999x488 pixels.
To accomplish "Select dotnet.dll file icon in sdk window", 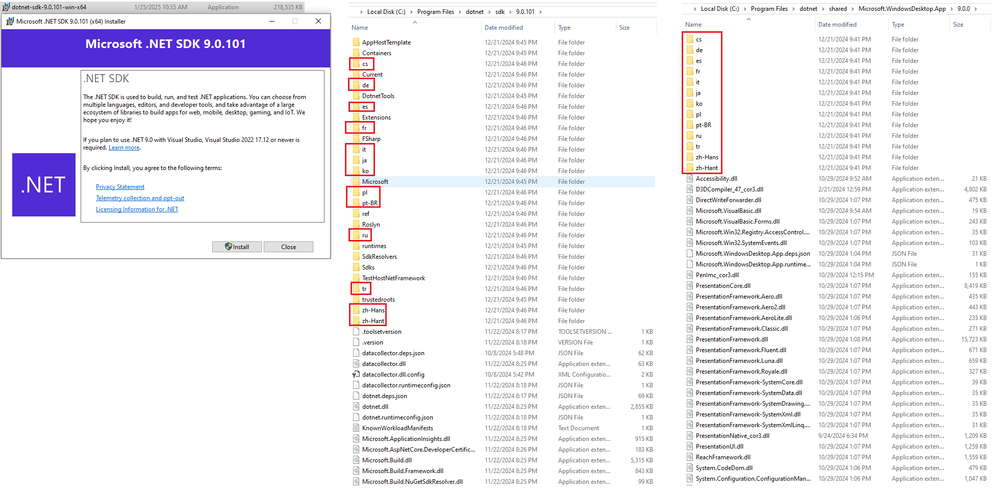I will tap(356, 406).
